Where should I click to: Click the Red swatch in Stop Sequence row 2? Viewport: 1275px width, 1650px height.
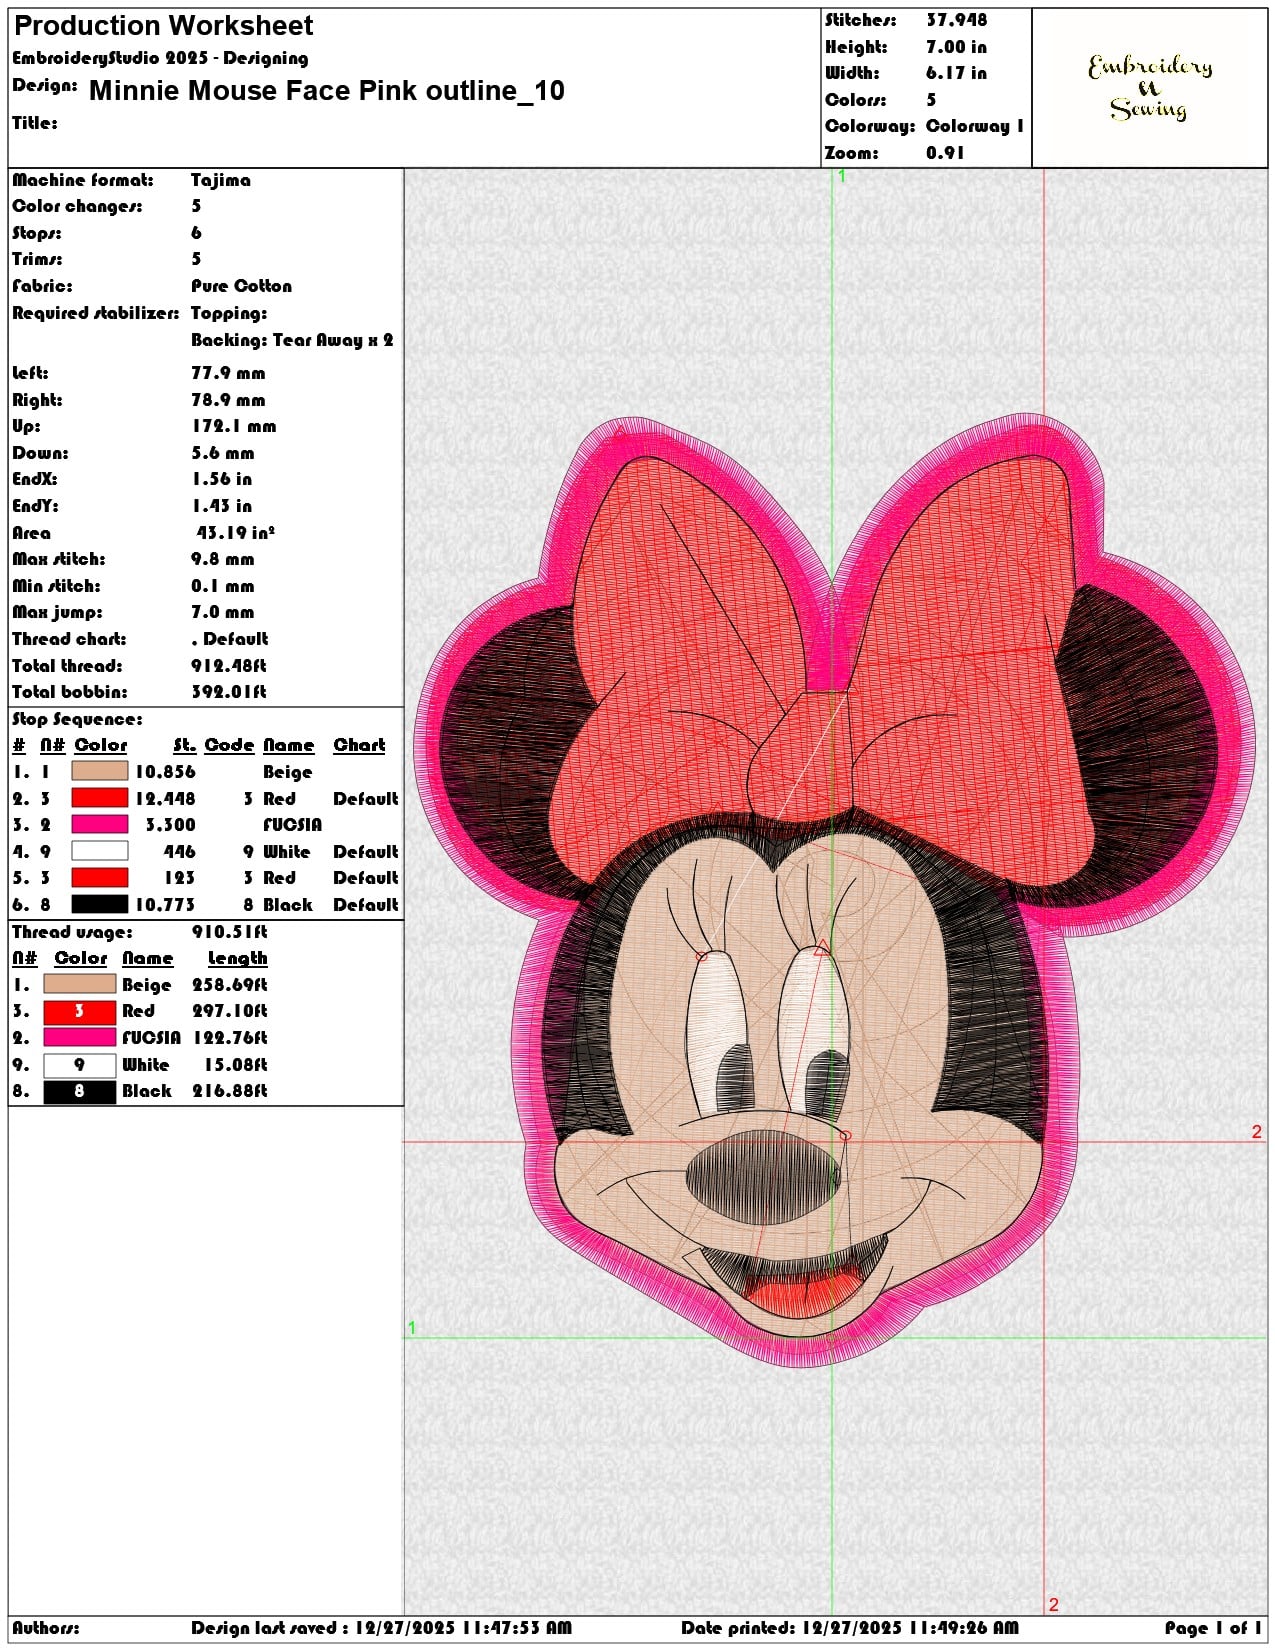coord(100,798)
